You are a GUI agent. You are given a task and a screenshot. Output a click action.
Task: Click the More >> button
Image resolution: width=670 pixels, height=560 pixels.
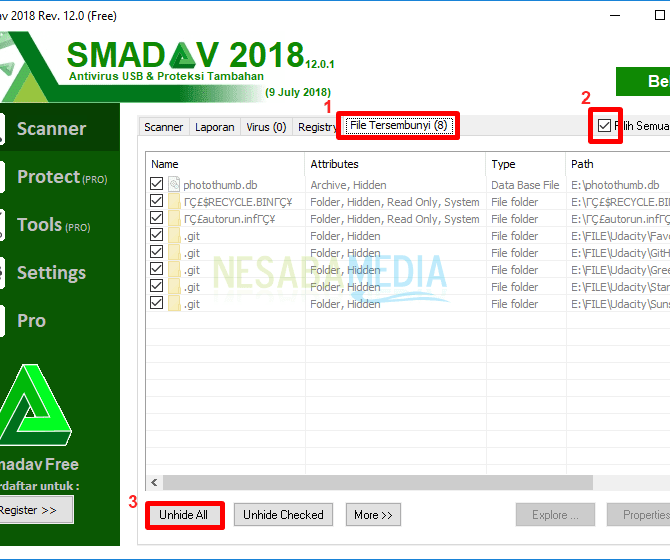click(x=373, y=515)
